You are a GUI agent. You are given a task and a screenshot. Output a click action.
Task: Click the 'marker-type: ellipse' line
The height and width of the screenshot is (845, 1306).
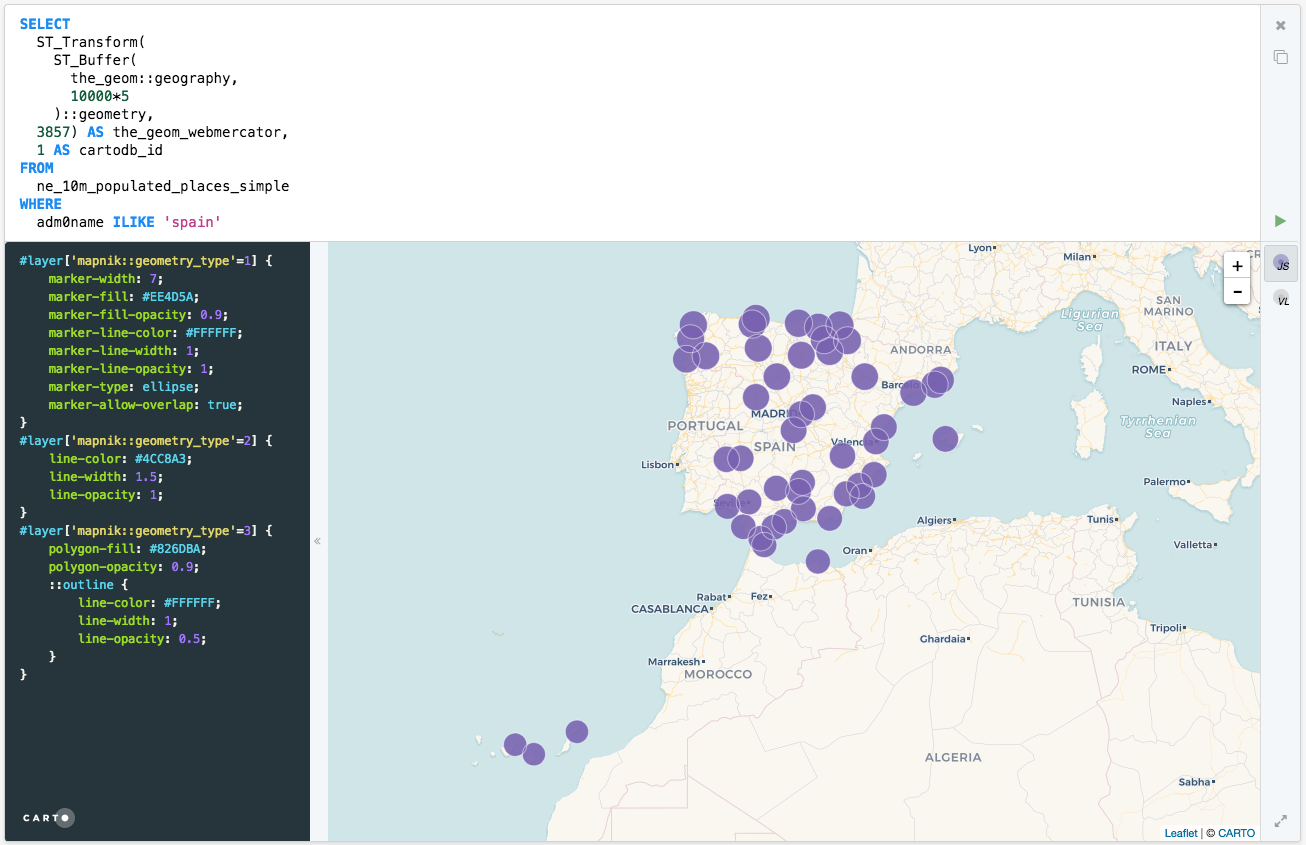(124, 386)
